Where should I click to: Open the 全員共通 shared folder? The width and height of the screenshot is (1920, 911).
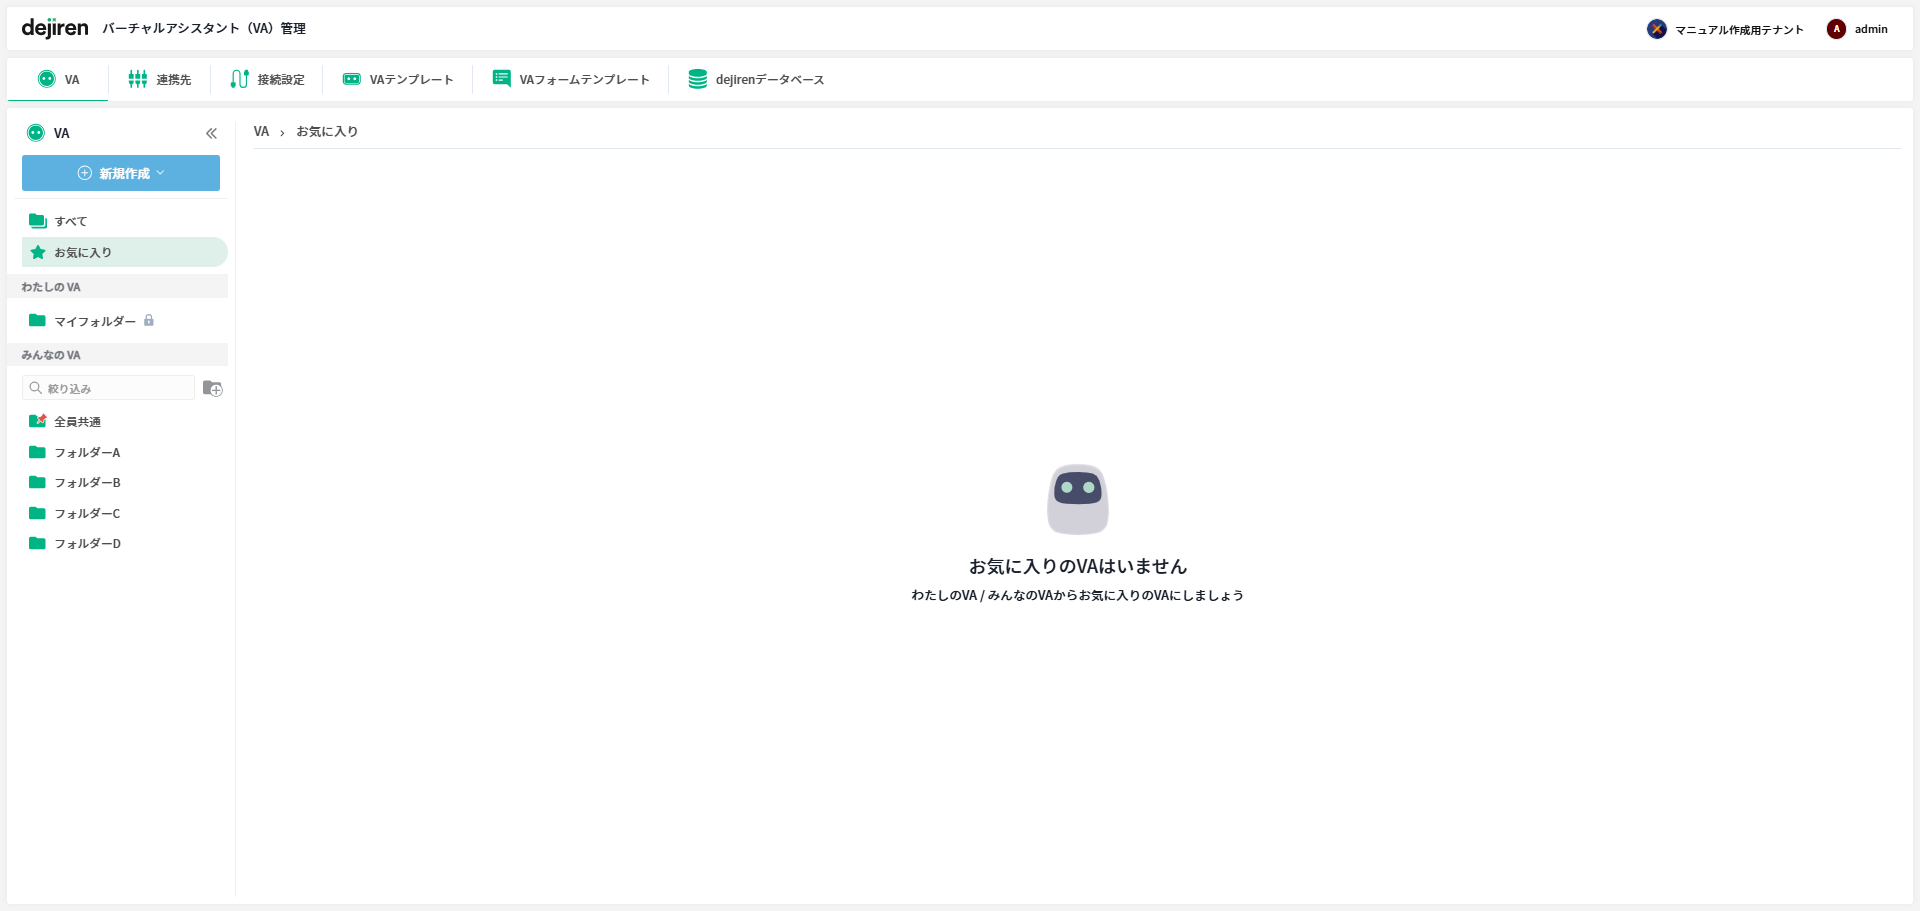(77, 422)
